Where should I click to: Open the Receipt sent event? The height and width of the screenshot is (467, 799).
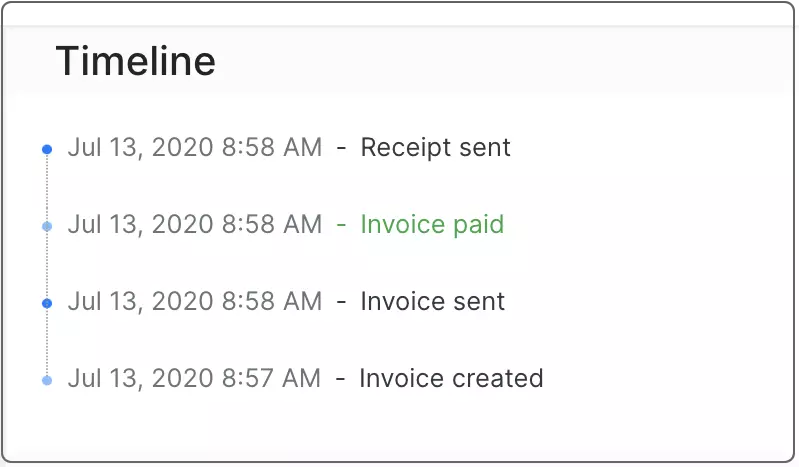435,148
